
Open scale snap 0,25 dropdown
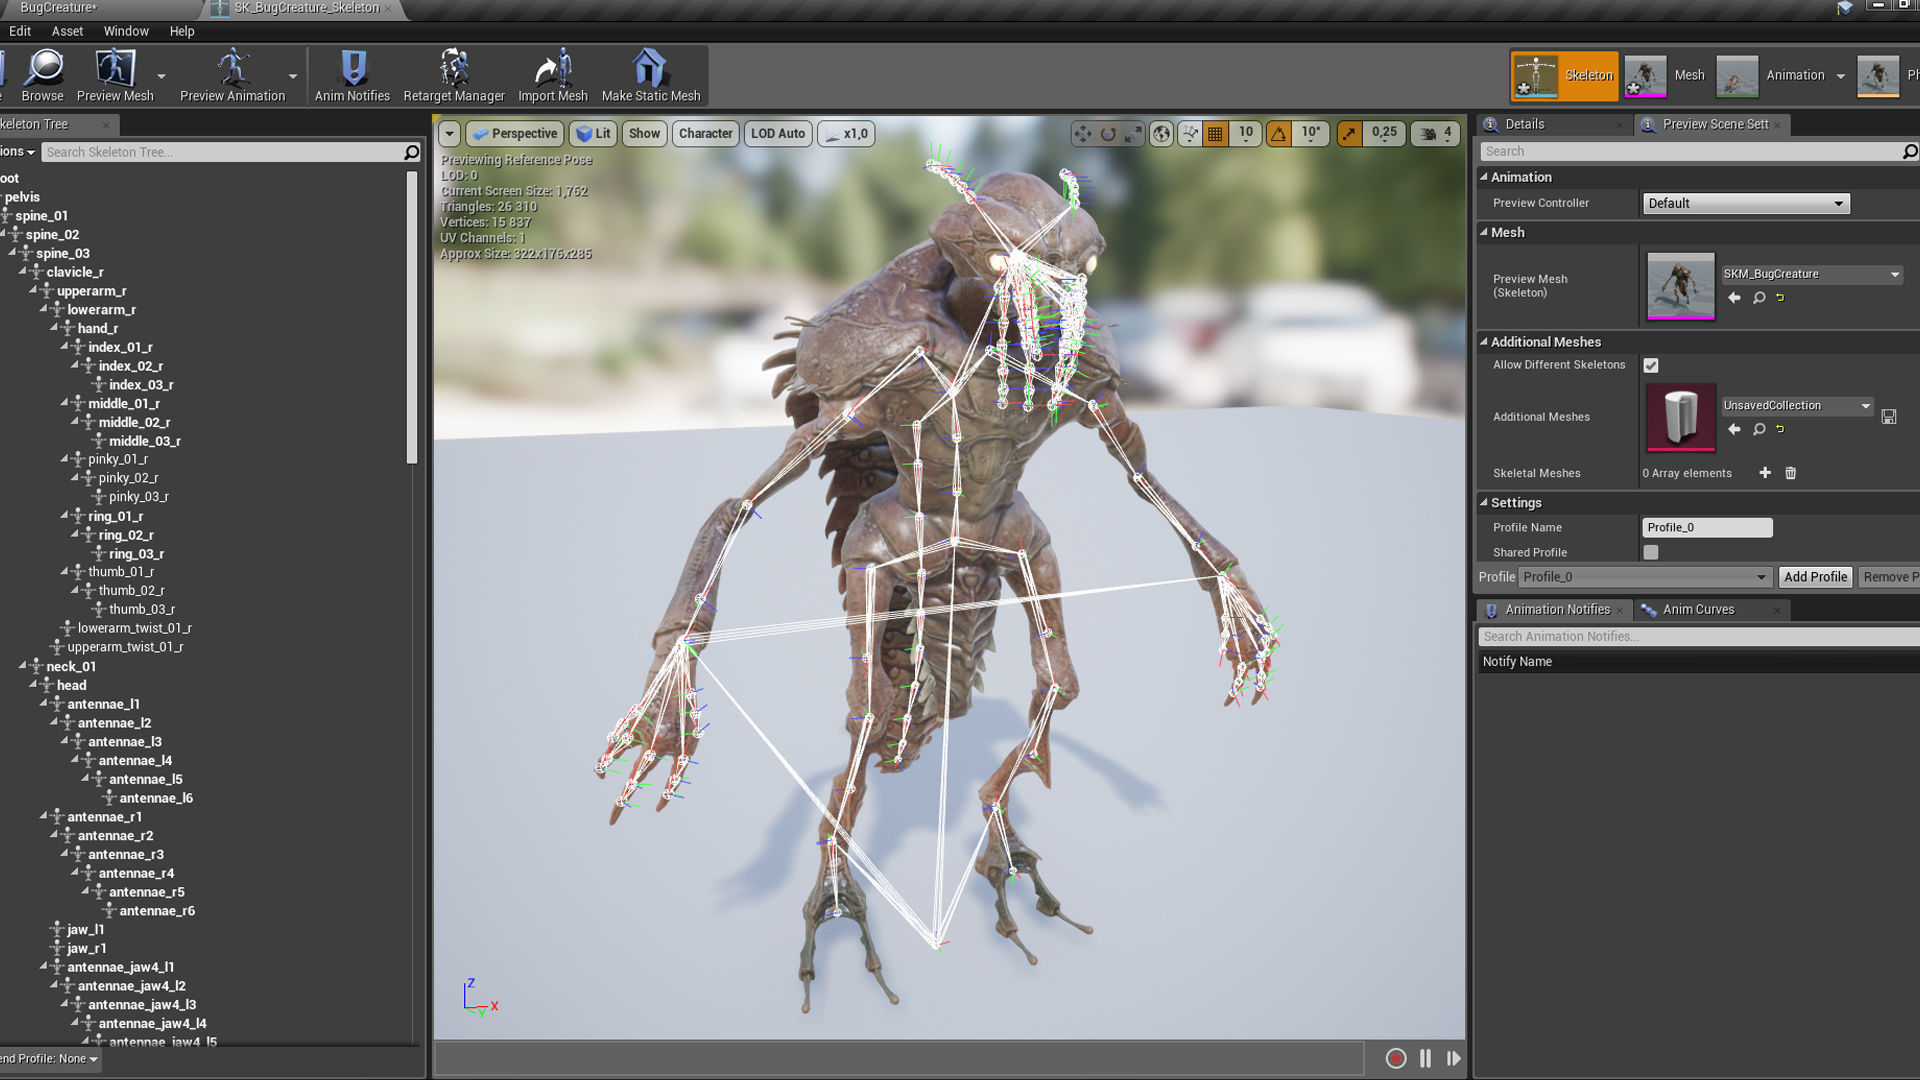[1384, 134]
